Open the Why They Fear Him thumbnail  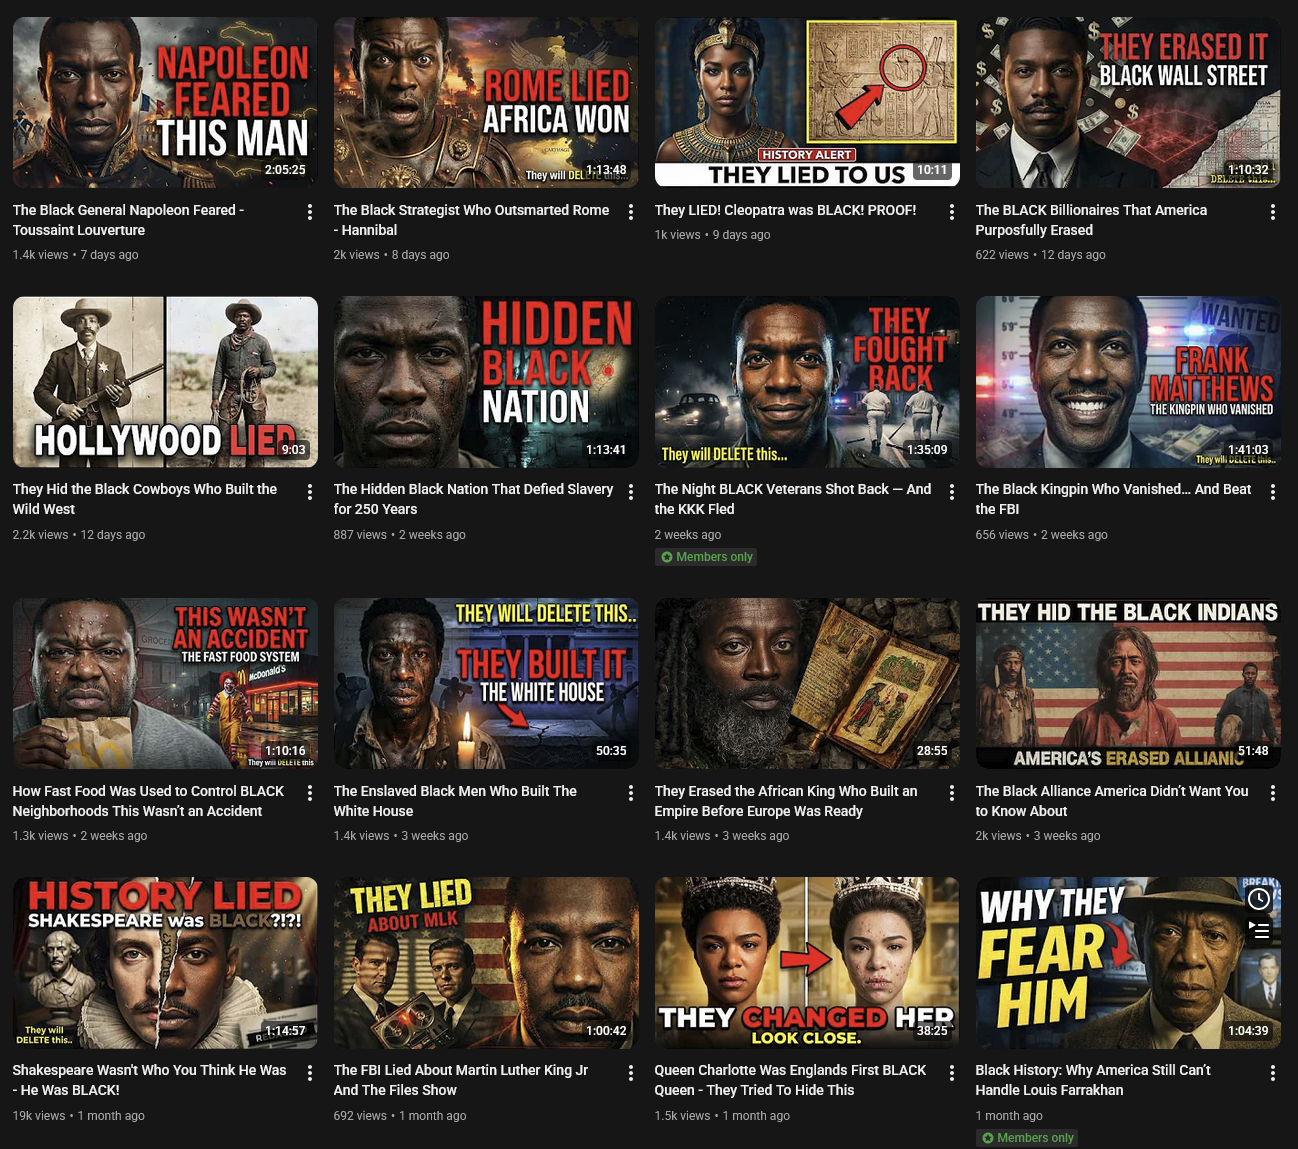pyautogui.click(x=1128, y=963)
